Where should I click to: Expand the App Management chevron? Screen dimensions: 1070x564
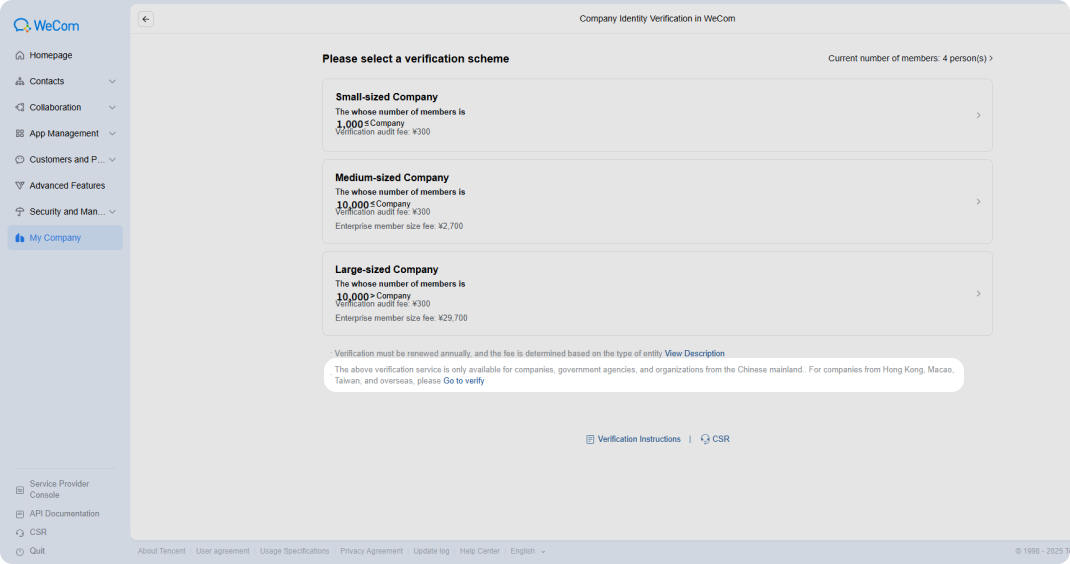click(113, 133)
